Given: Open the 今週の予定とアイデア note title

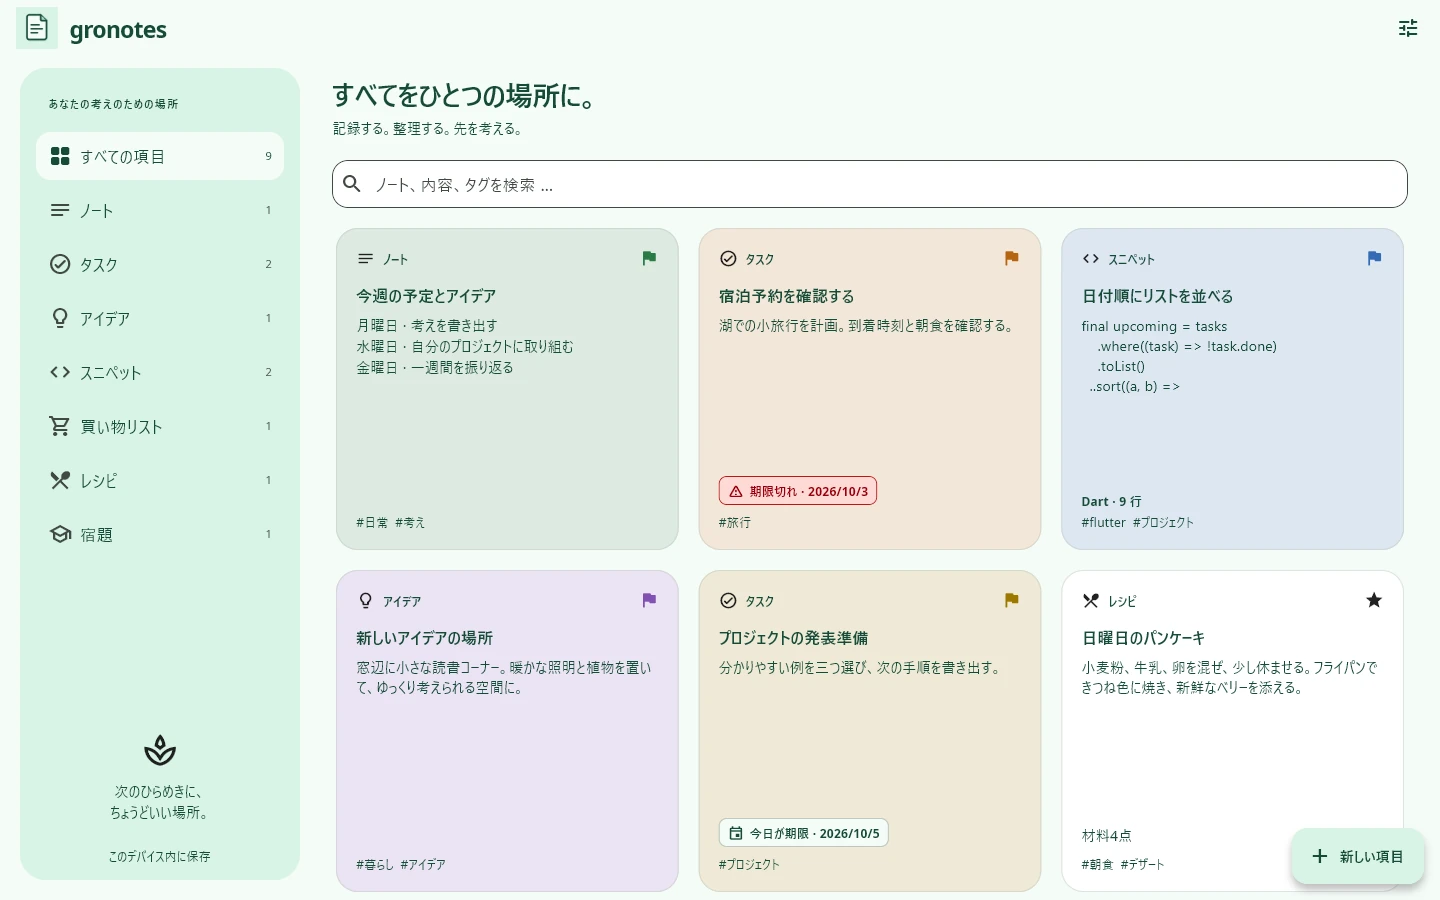Looking at the screenshot, I should pyautogui.click(x=426, y=296).
